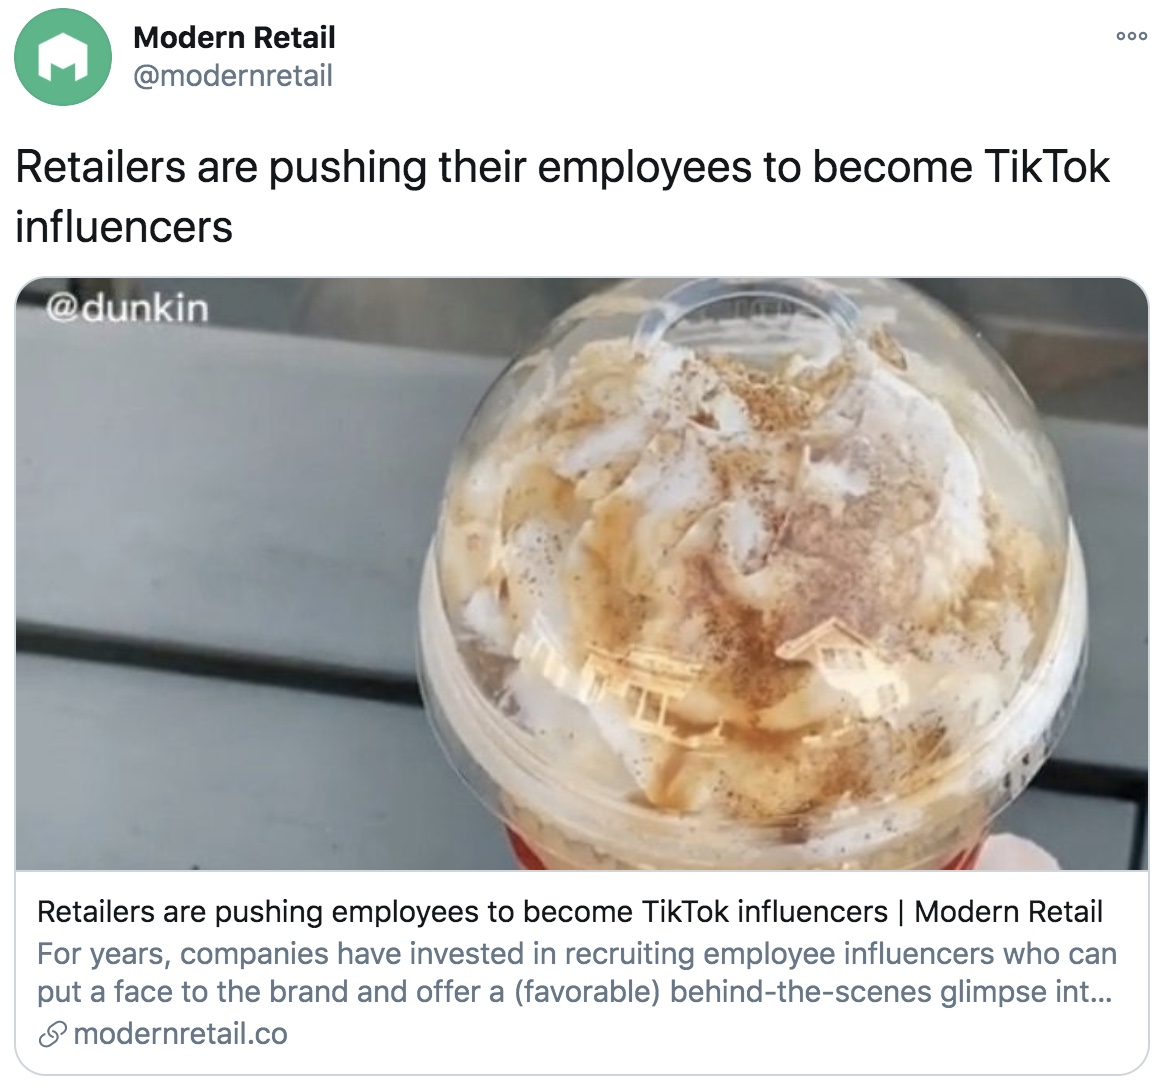
Task: Click the white logo inside the green avatar
Action: 62,57
